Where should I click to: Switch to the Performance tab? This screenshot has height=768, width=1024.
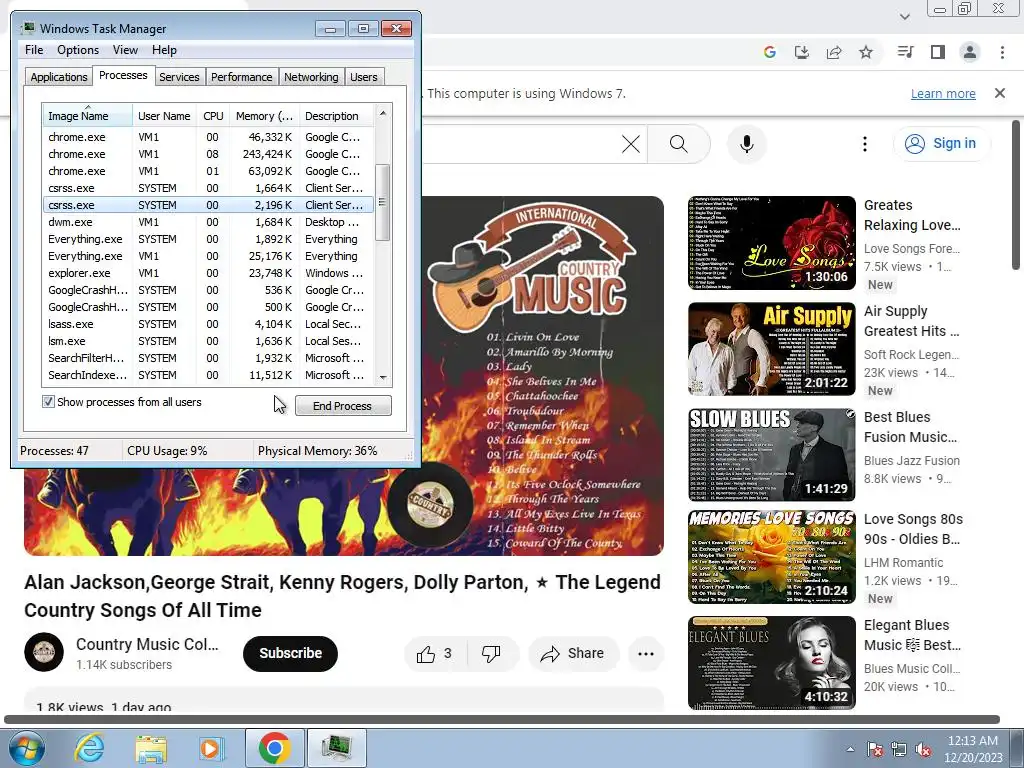click(242, 77)
